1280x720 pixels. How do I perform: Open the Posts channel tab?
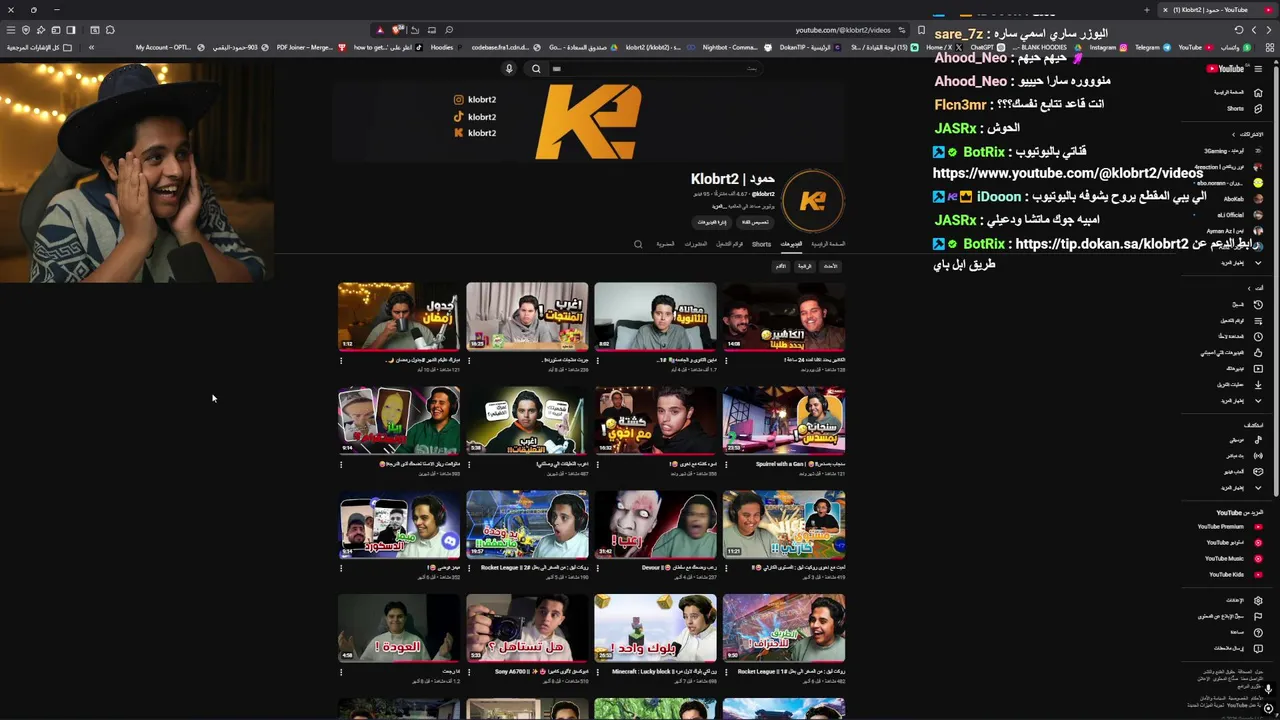(696, 244)
